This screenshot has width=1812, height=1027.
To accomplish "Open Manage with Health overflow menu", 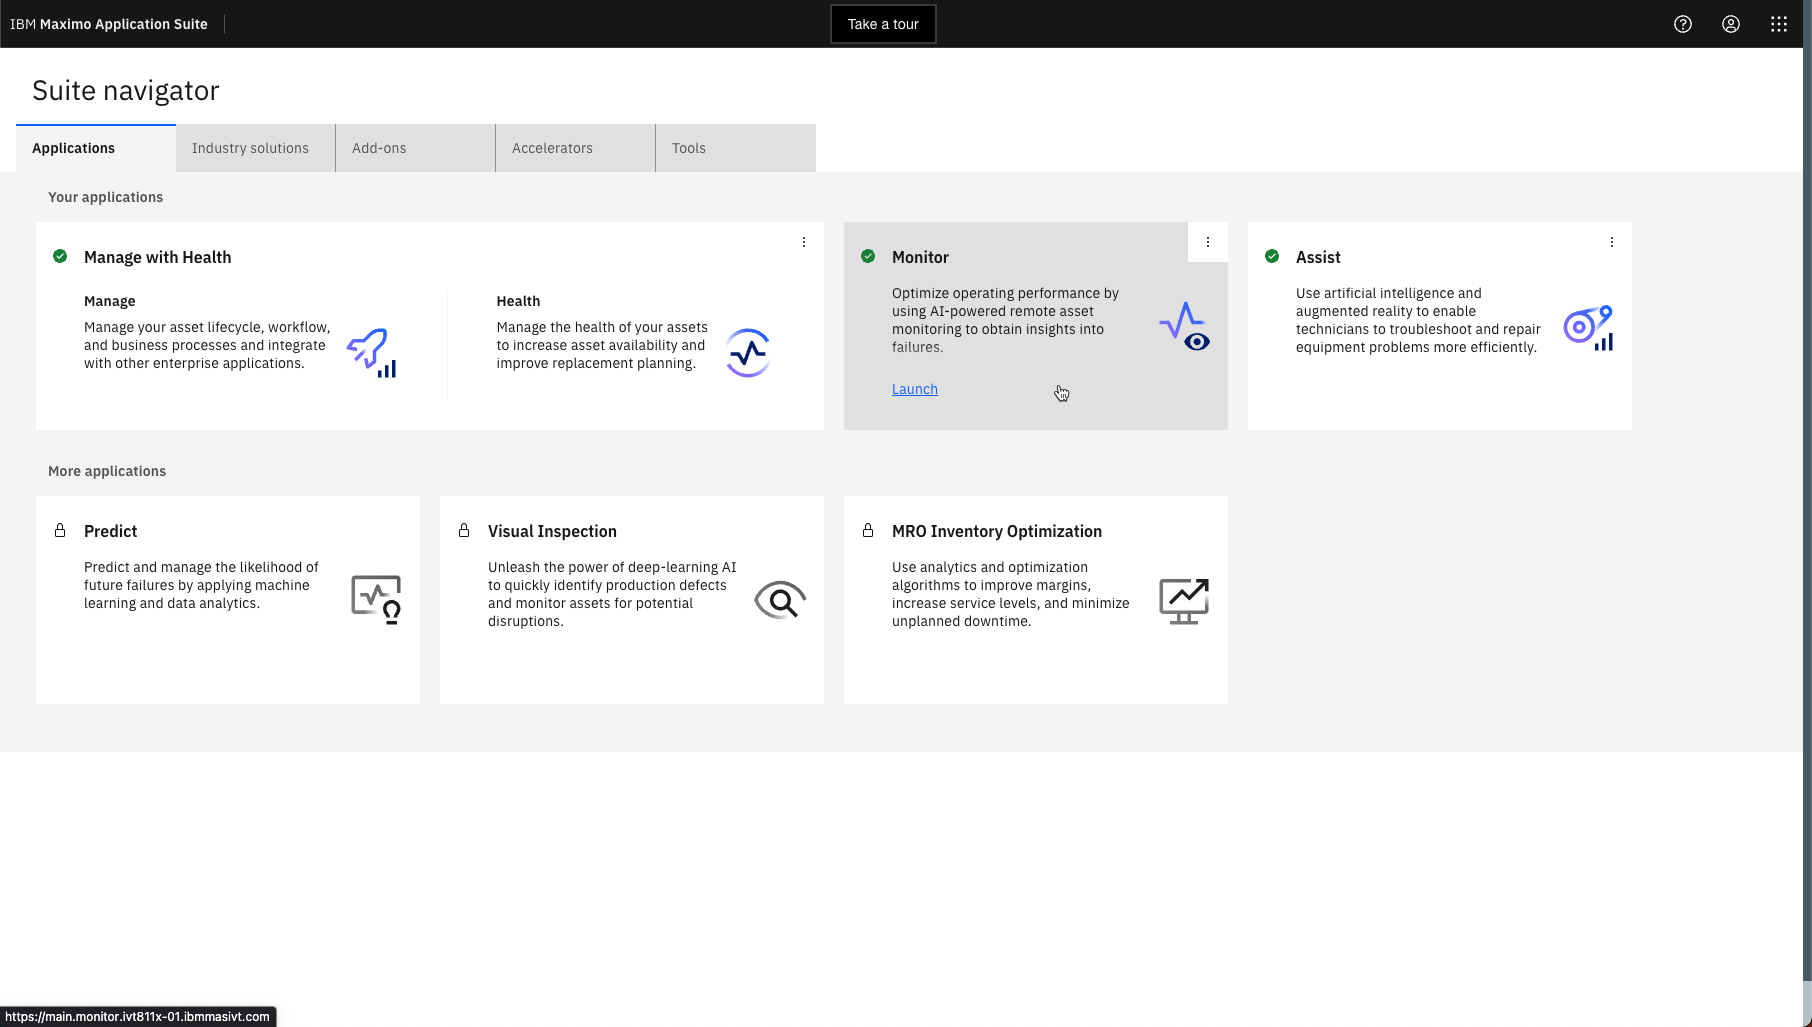I will (x=804, y=242).
